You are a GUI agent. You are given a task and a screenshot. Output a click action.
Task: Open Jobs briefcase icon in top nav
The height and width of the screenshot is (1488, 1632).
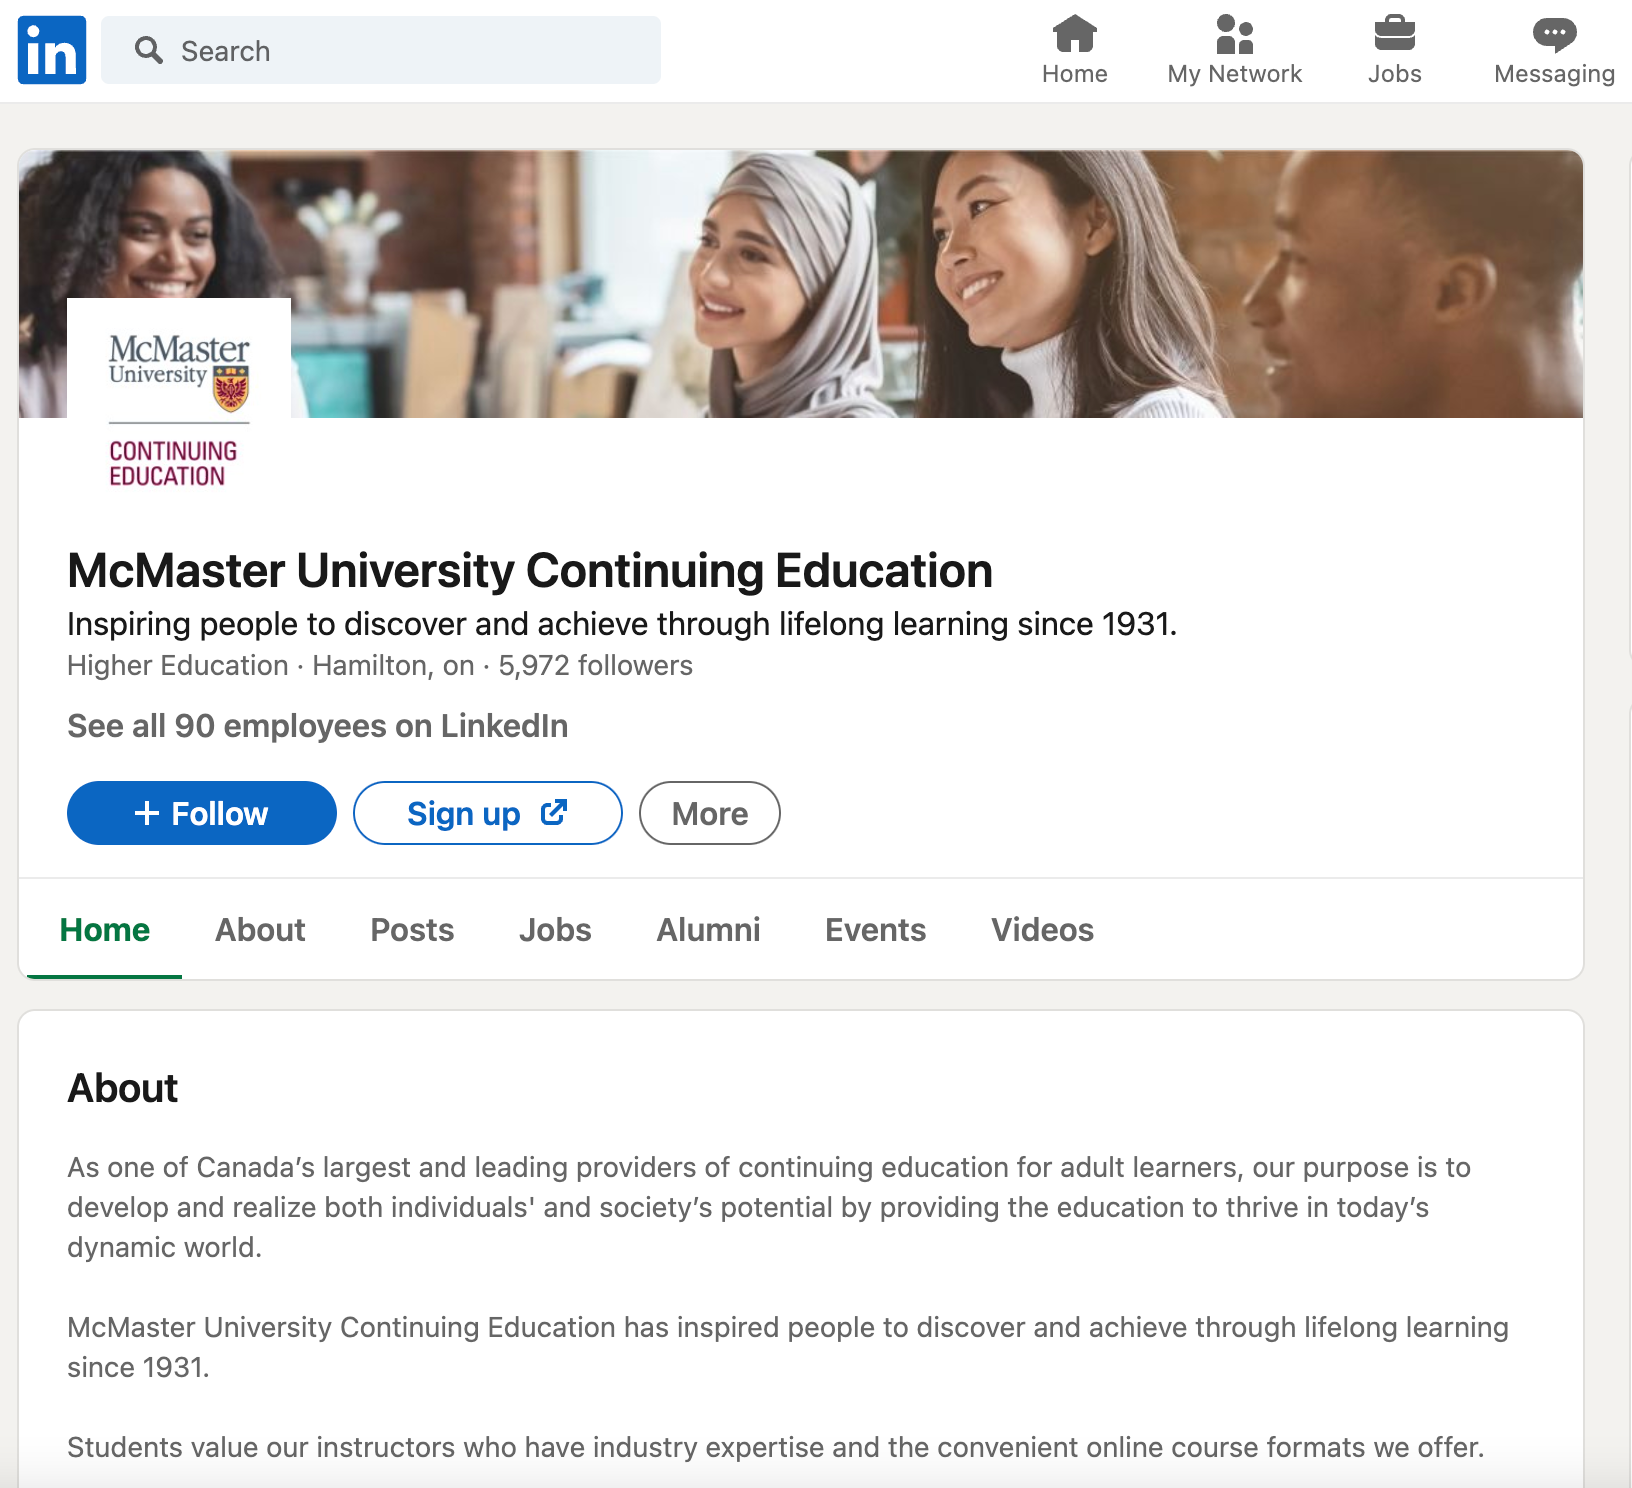(x=1395, y=33)
